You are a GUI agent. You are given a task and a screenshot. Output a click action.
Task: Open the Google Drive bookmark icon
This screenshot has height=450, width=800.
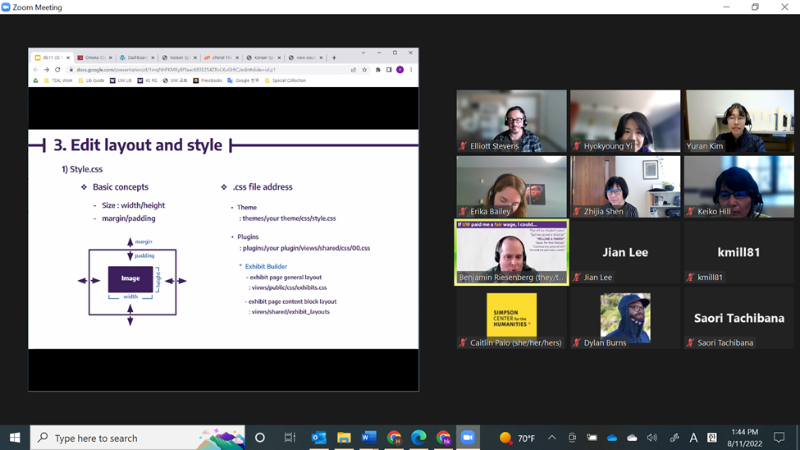point(36,81)
